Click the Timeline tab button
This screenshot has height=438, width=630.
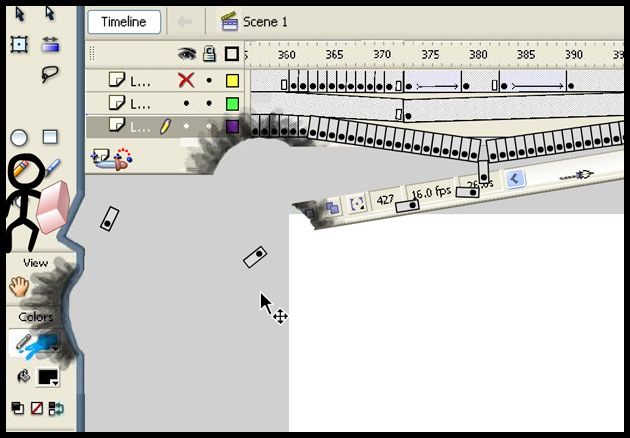point(123,22)
